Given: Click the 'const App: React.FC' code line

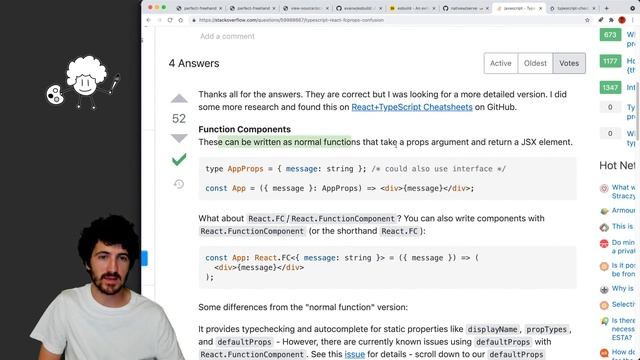Looking at the screenshot, I should [x=342, y=258].
